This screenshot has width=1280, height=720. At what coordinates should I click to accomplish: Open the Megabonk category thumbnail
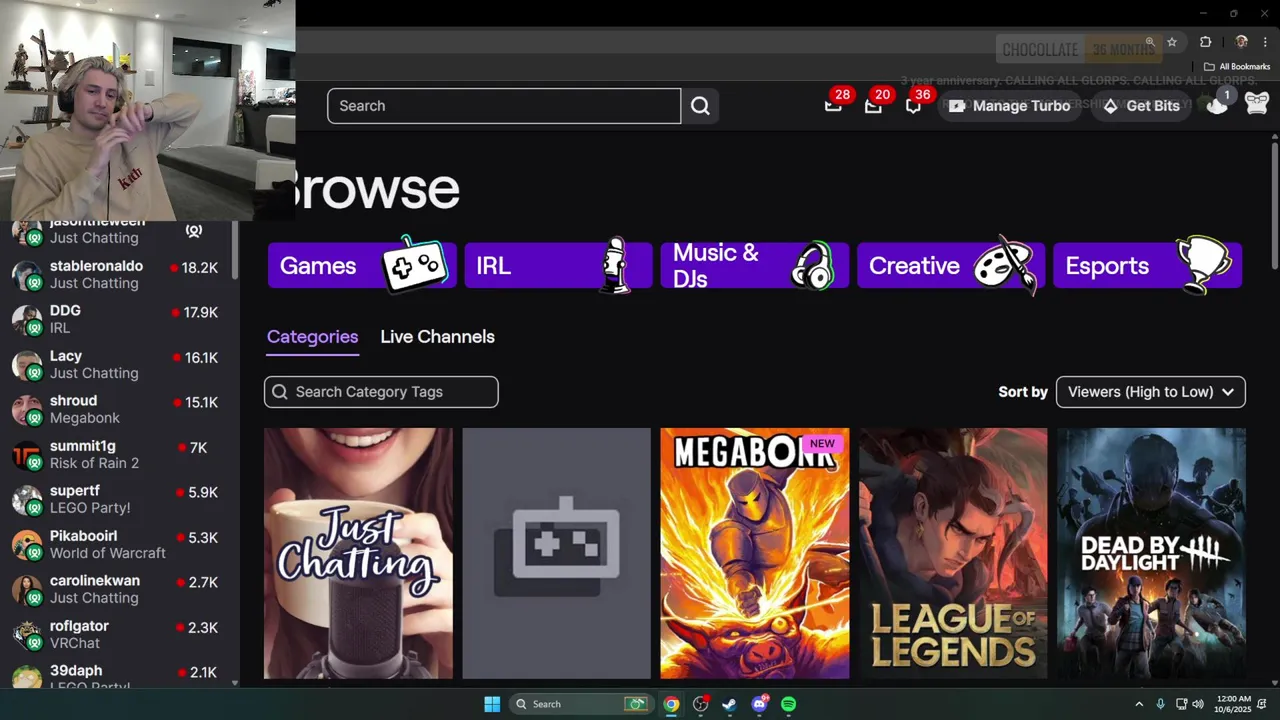pyautogui.click(x=755, y=553)
